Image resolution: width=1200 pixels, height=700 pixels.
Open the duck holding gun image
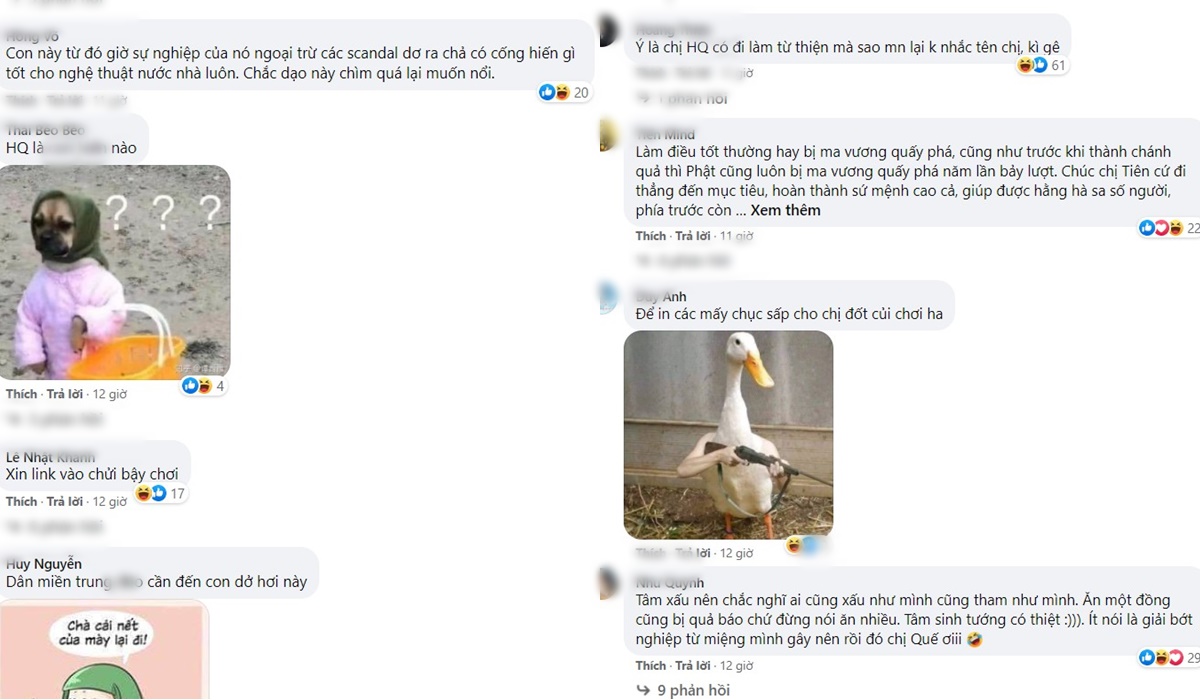[x=728, y=435]
